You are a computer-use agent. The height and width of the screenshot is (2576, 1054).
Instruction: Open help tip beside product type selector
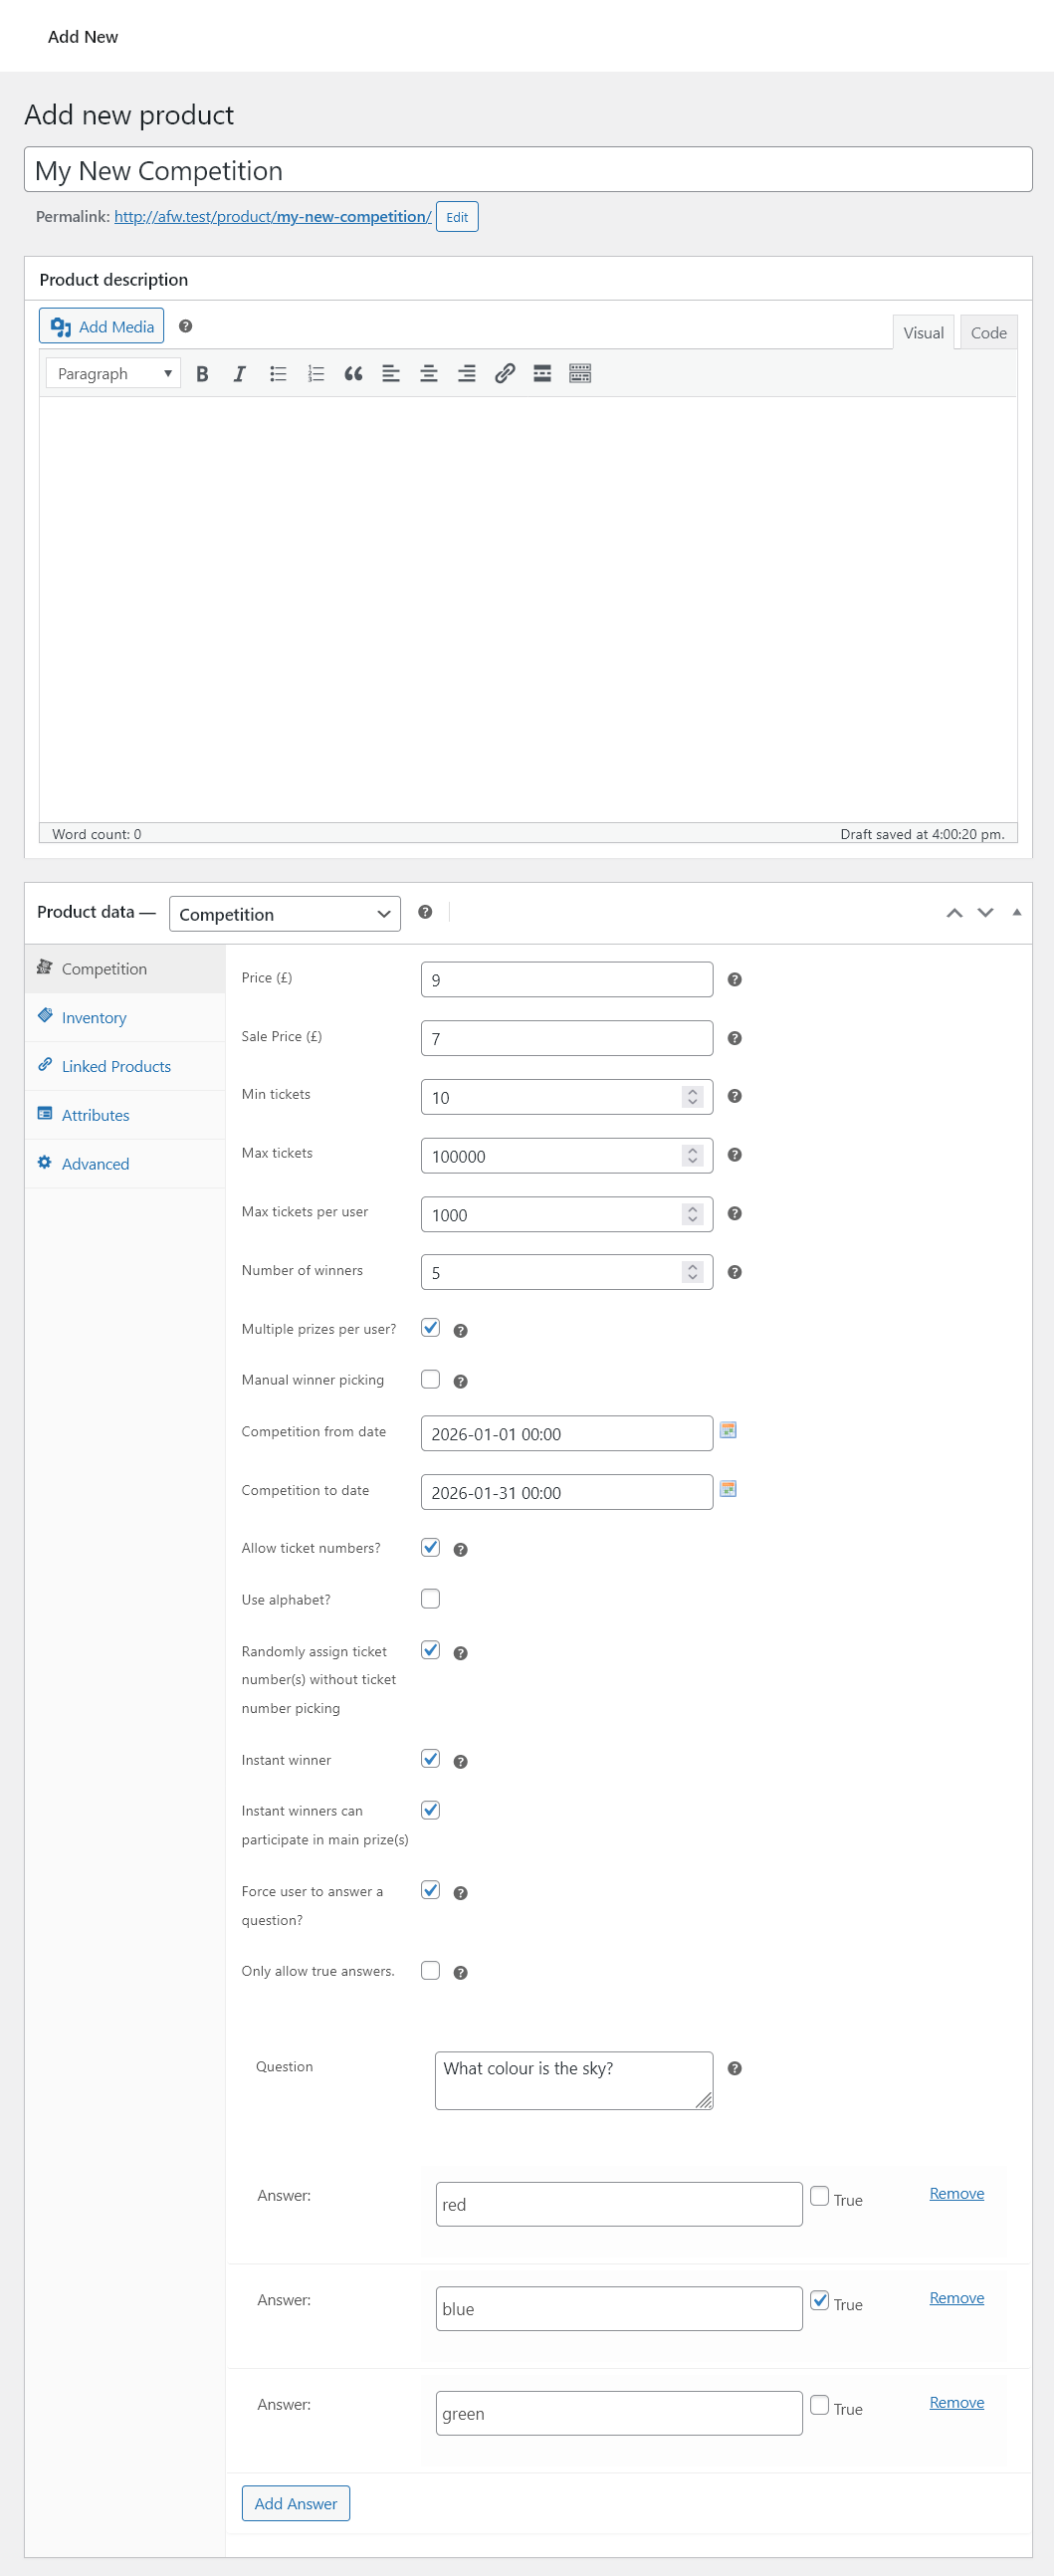tap(425, 912)
